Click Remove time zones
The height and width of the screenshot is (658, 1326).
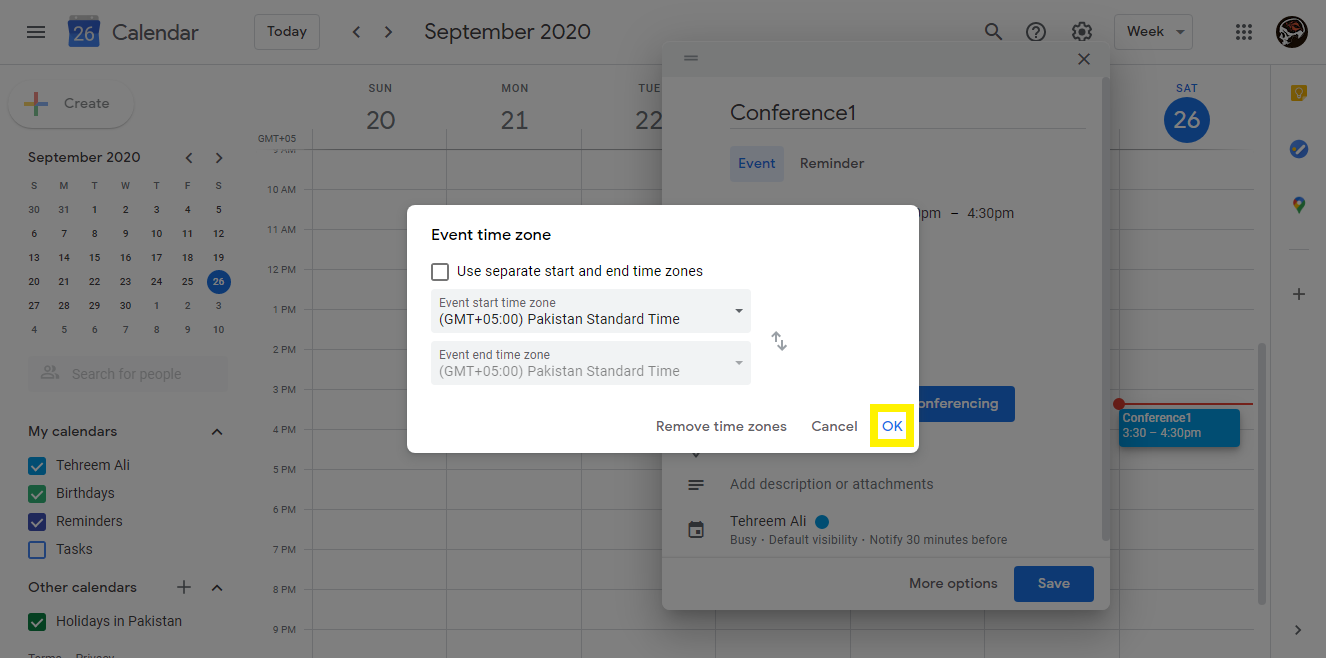[721, 426]
